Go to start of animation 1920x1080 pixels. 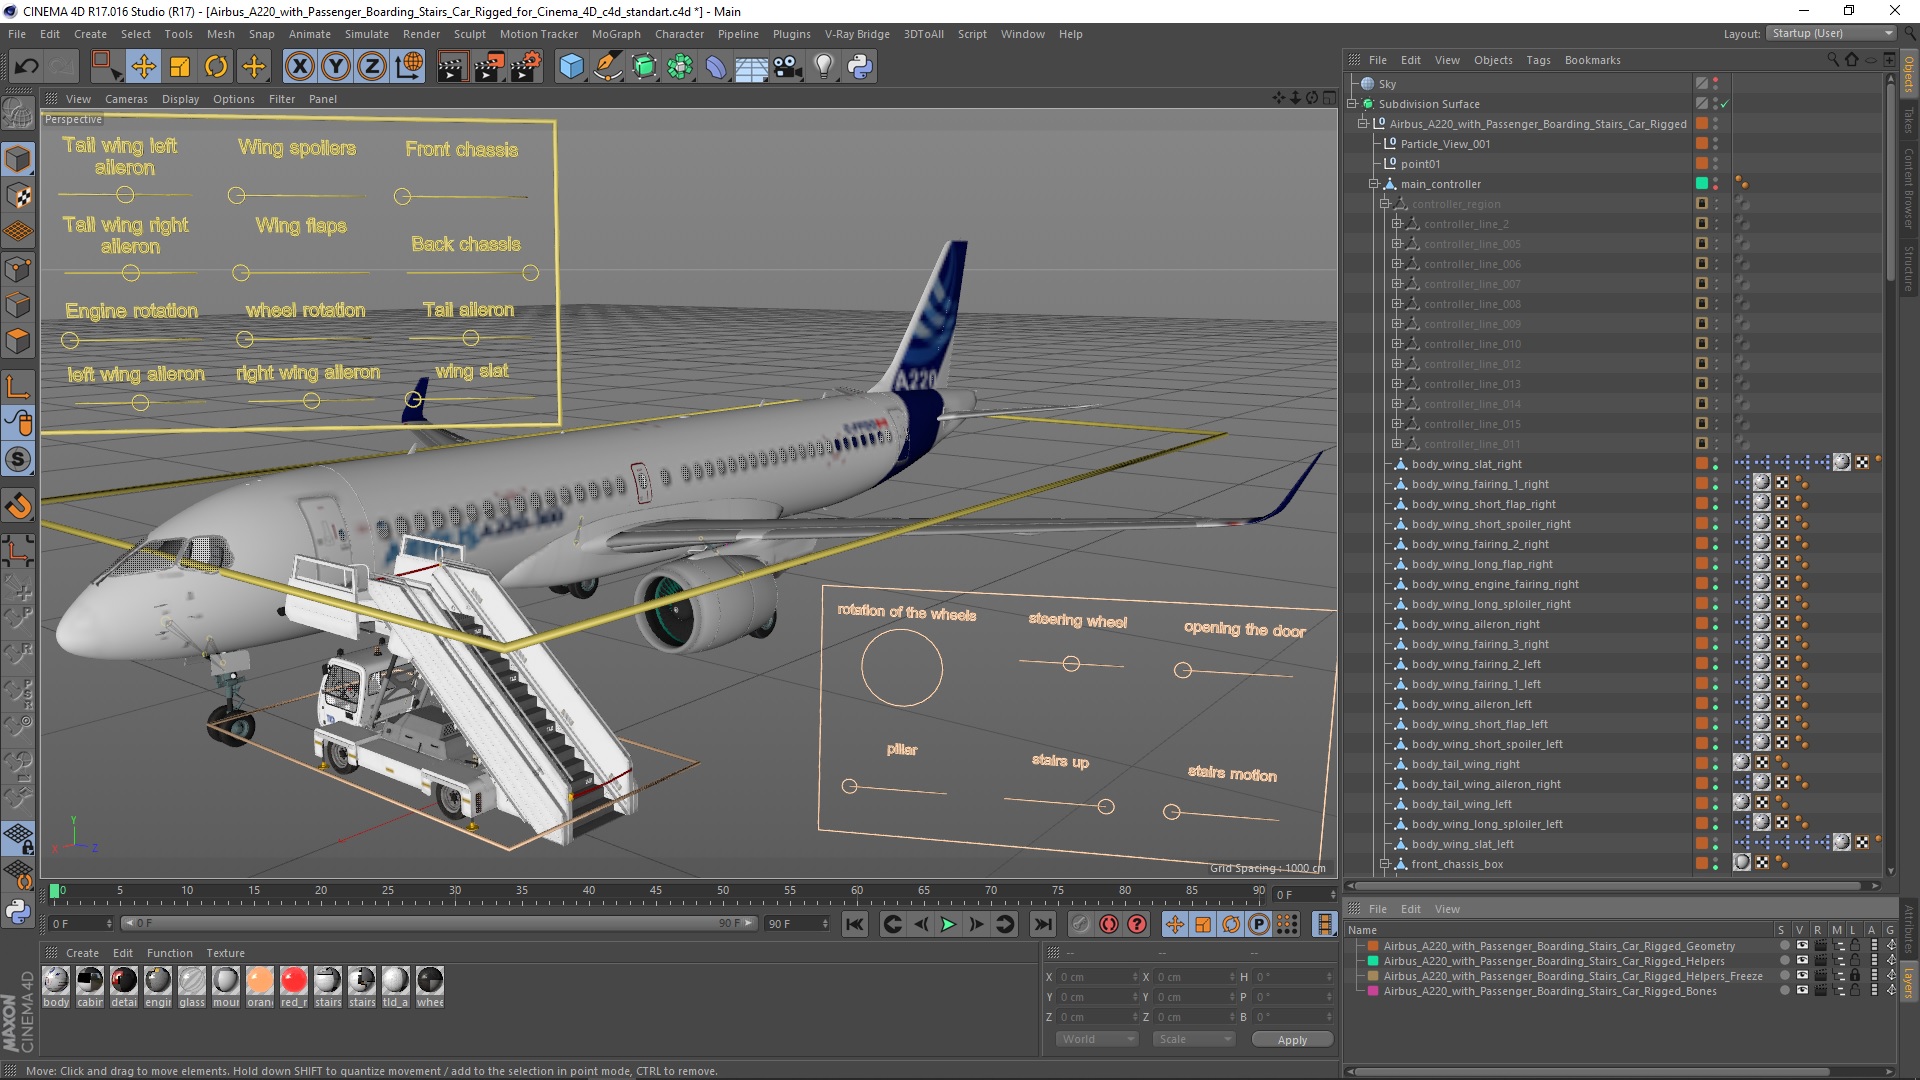point(855,924)
